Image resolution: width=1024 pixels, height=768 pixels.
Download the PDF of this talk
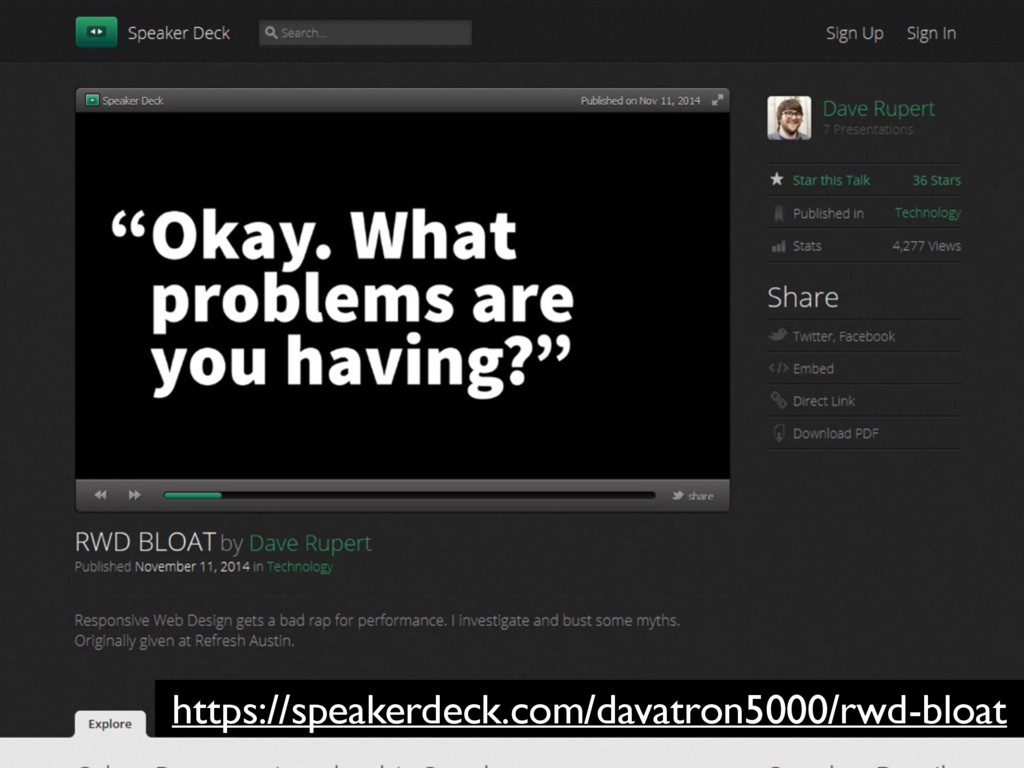tap(835, 434)
